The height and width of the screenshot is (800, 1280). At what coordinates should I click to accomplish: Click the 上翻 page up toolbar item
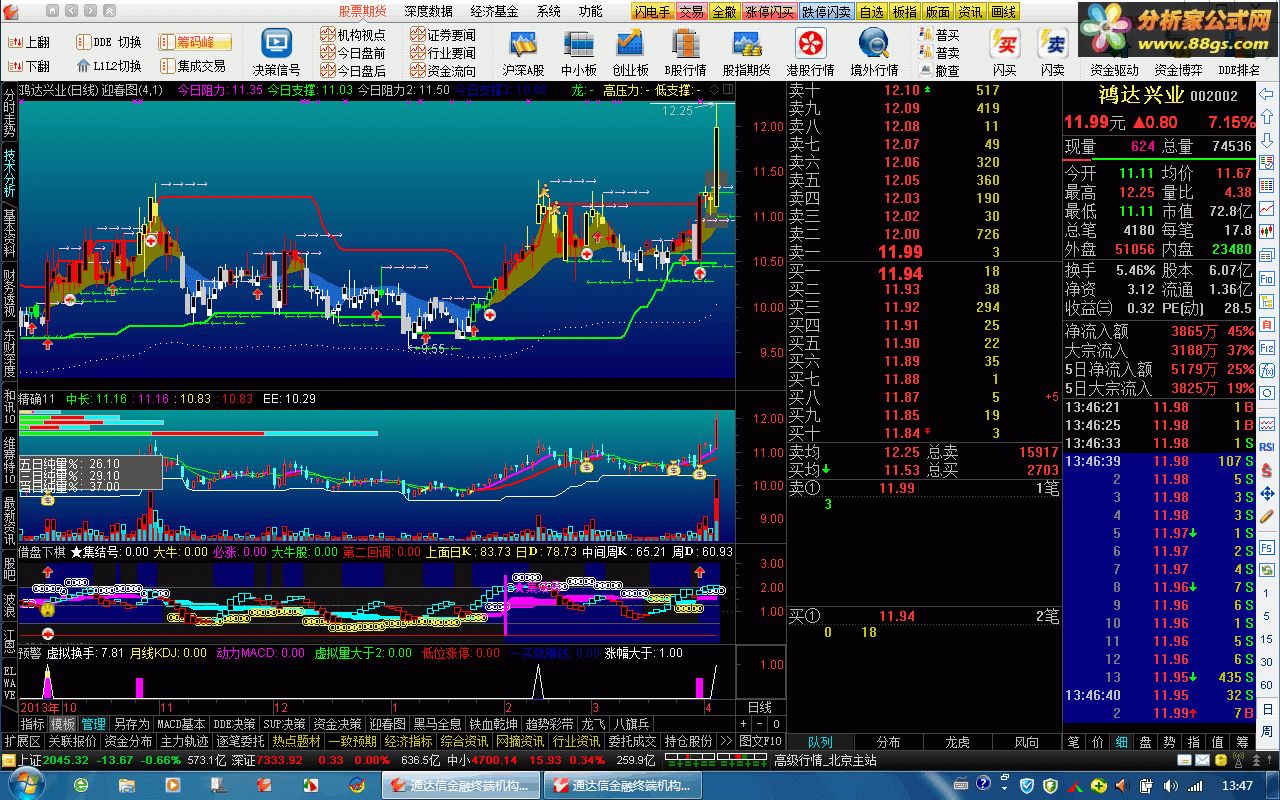(x=30, y=43)
